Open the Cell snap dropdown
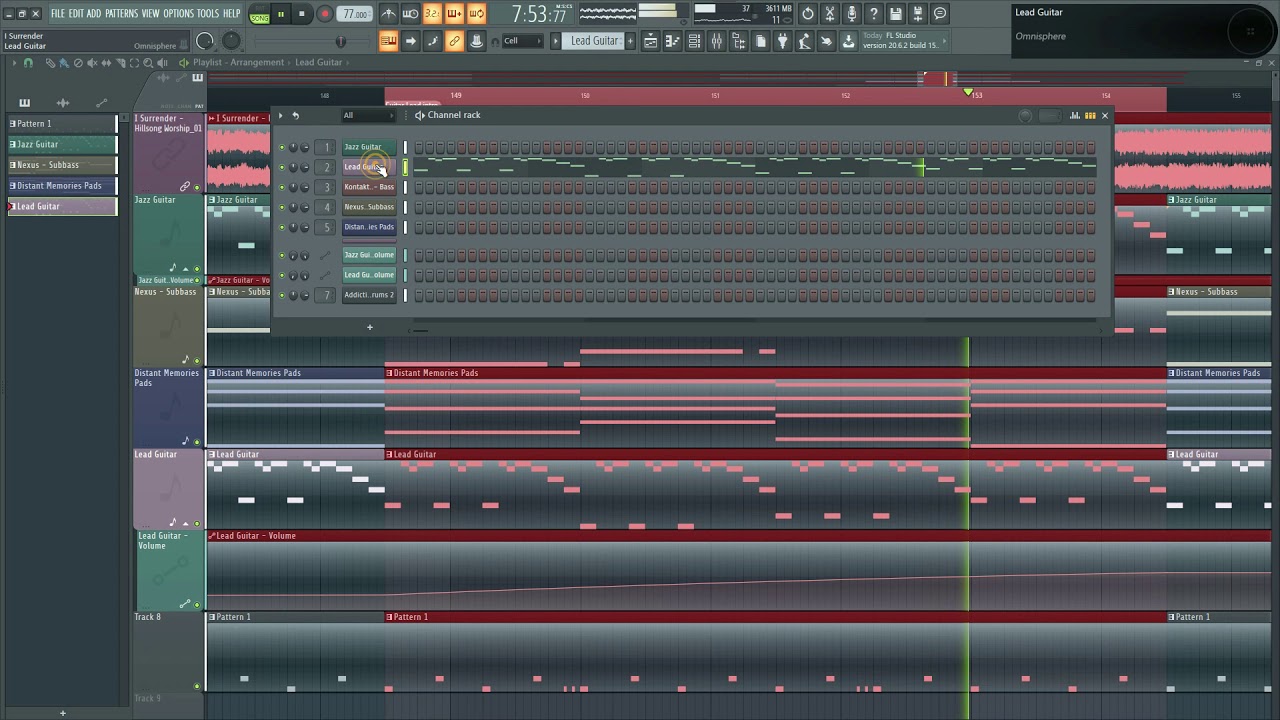Viewport: 1280px width, 720px height. [x=522, y=41]
